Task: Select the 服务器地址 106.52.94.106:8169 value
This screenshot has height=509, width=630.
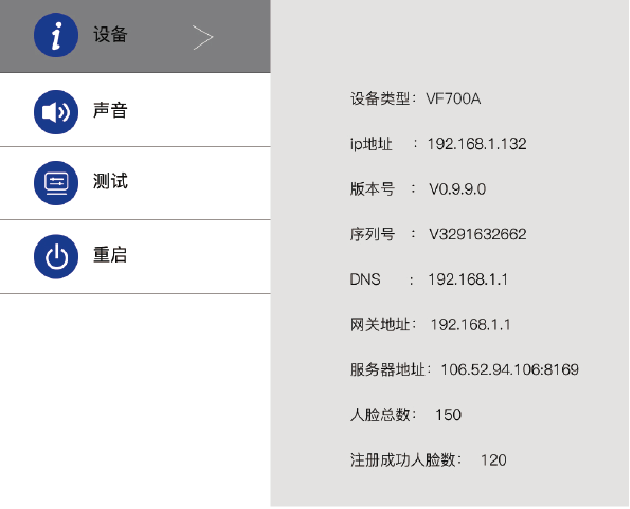Action: 509,370
